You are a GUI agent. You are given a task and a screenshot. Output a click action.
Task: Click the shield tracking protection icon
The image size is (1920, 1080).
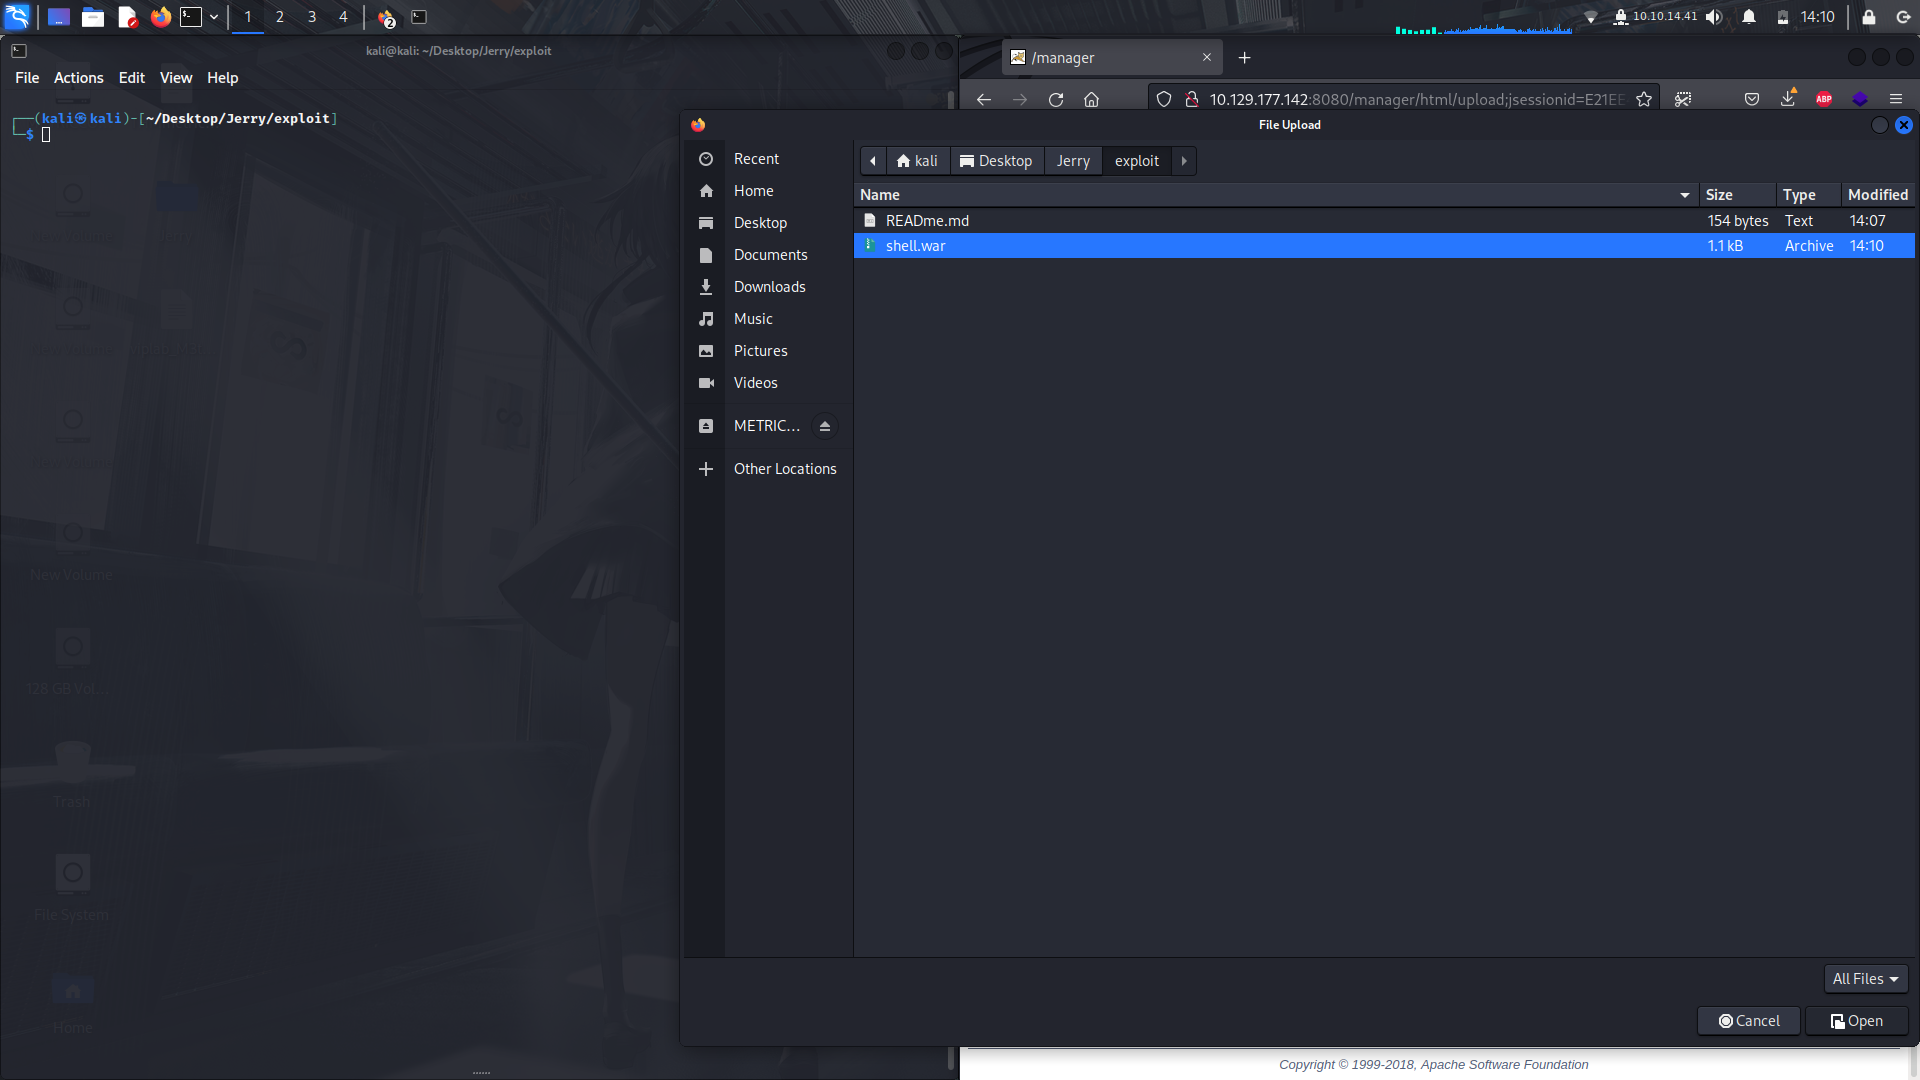click(x=1163, y=99)
